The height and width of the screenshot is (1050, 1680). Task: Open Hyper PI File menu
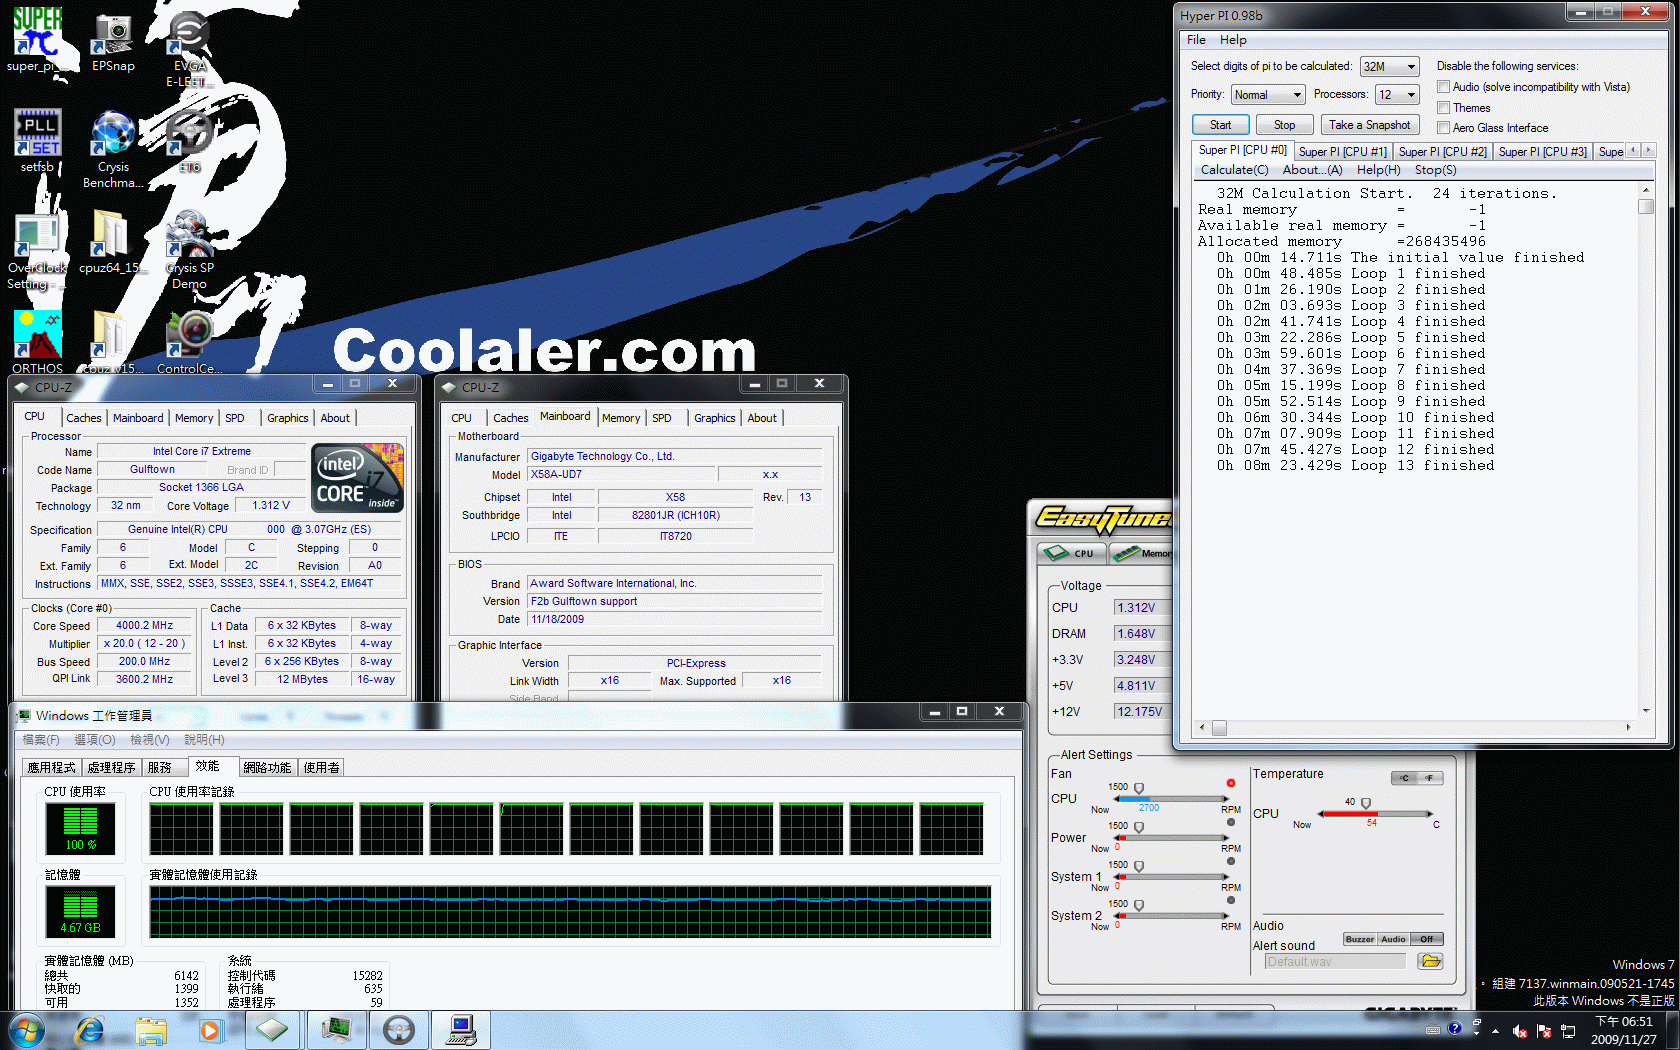(x=1196, y=40)
